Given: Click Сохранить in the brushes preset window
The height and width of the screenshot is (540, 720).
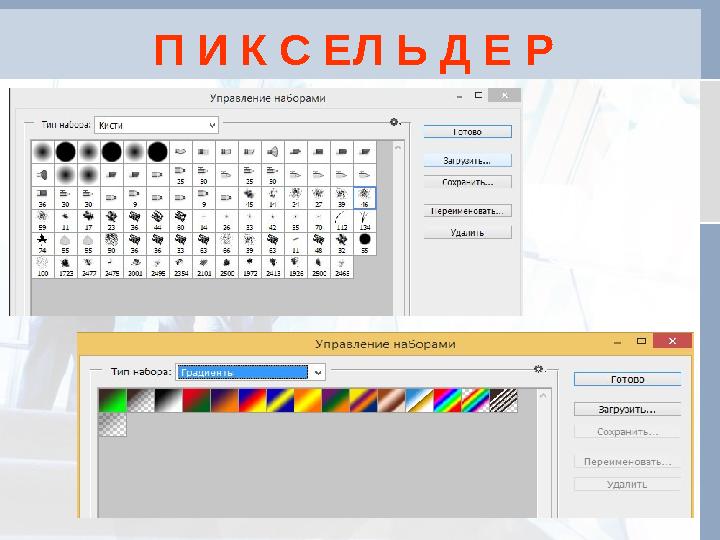Looking at the screenshot, I should coord(467,182).
